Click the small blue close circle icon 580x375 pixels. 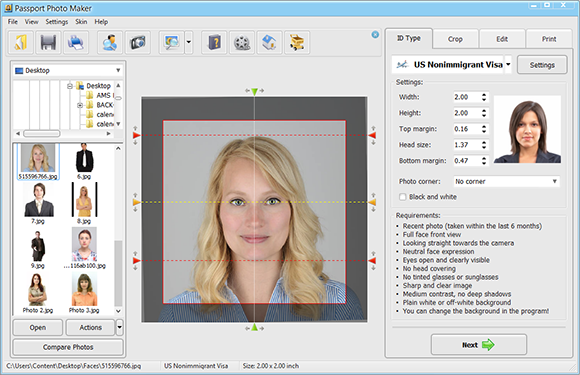click(375, 34)
